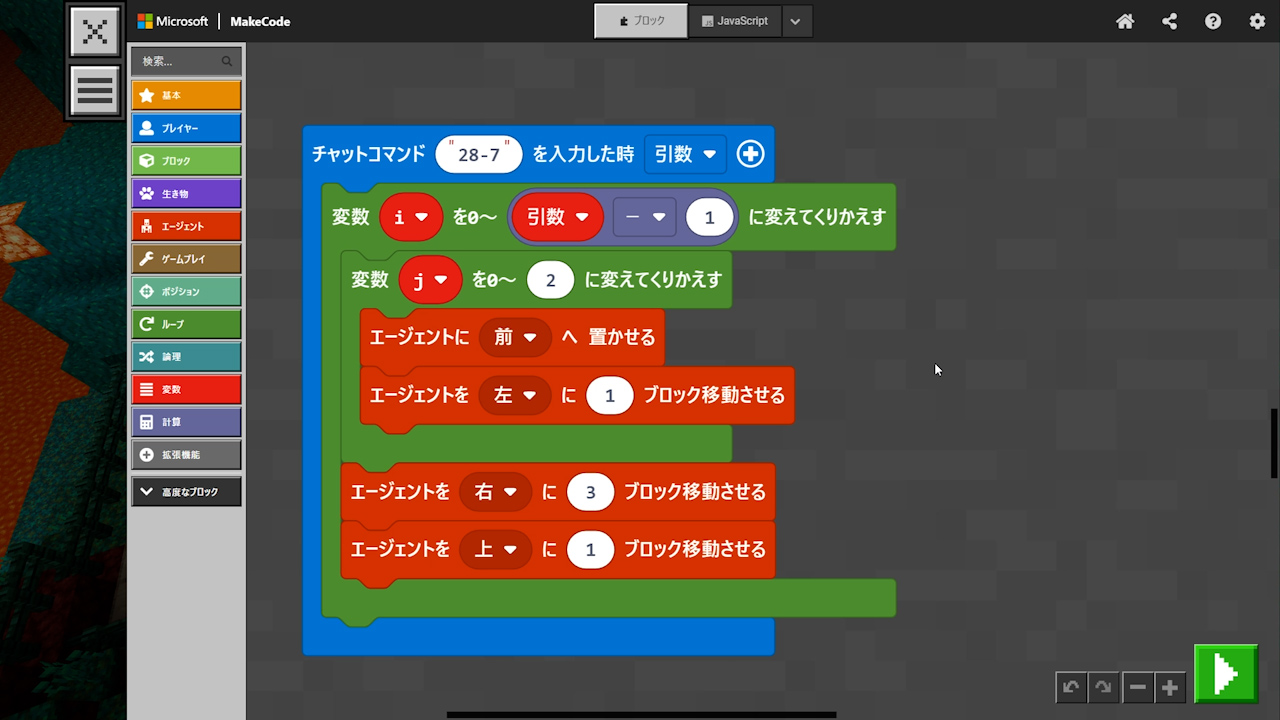The height and width of the screenshot is (720, 1280).
Task: Open the エージェント block category
Action: click(x=186, y=226)
